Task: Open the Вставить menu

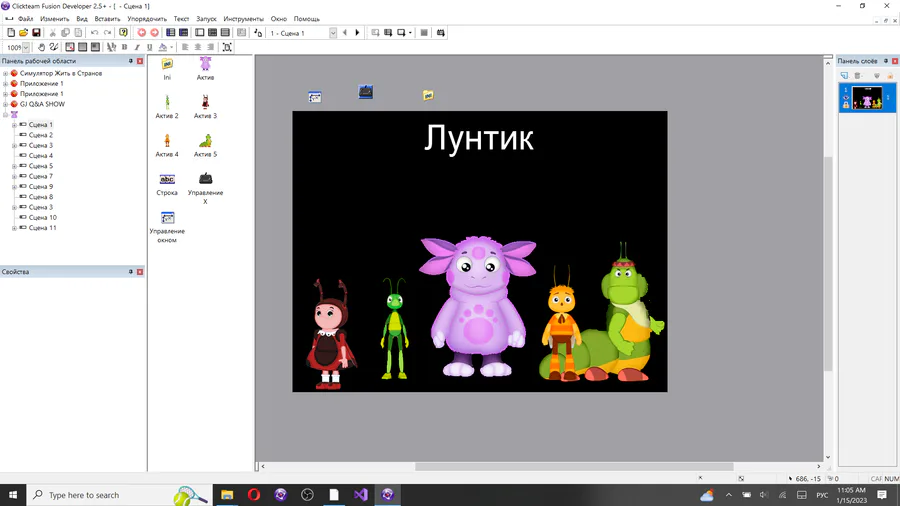Action: click(107, 19)
